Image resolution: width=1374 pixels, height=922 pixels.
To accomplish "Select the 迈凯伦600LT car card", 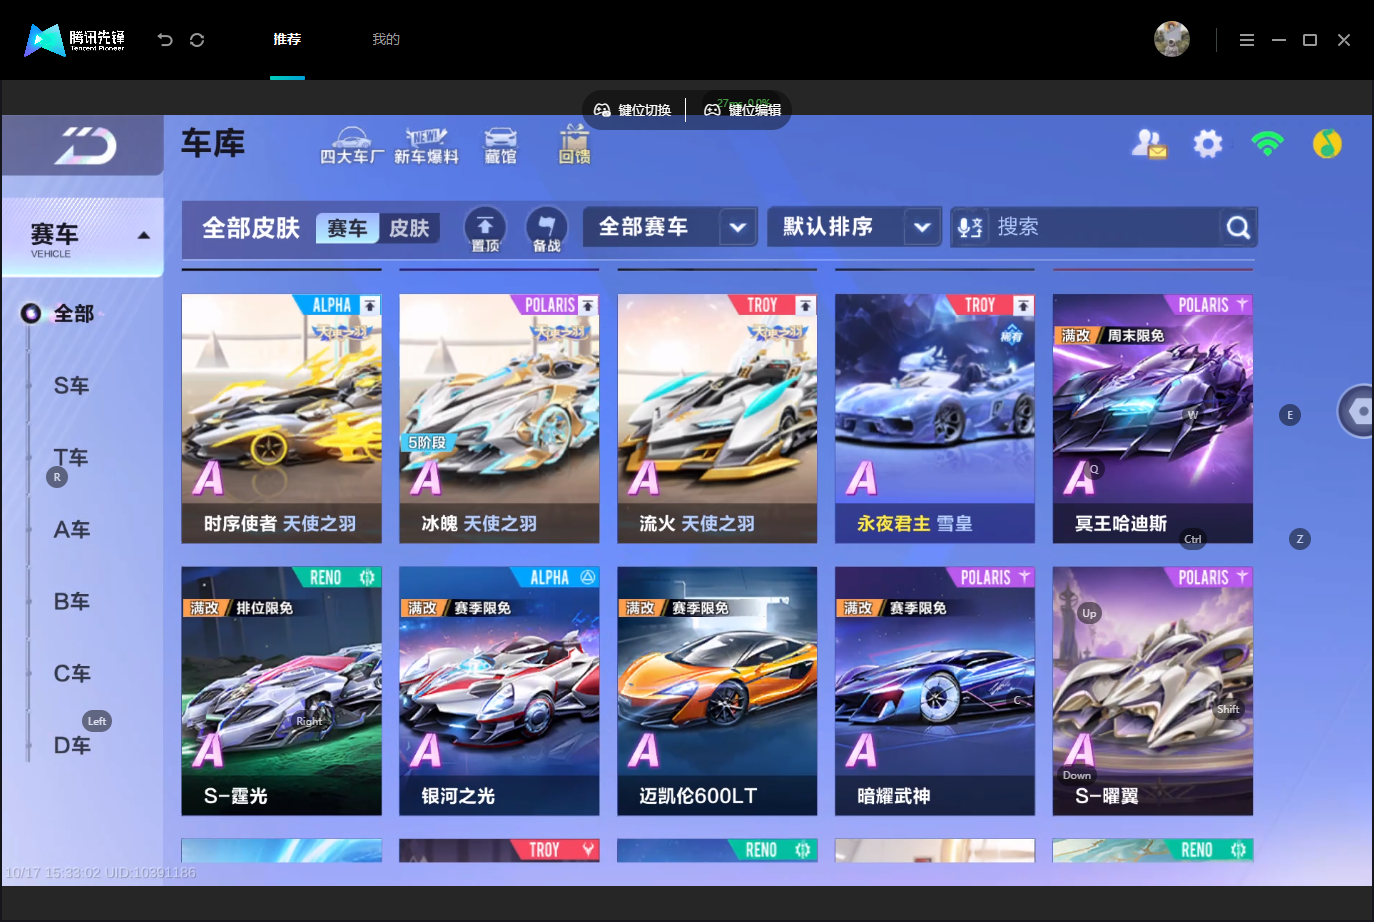I will tap(717, 691).
